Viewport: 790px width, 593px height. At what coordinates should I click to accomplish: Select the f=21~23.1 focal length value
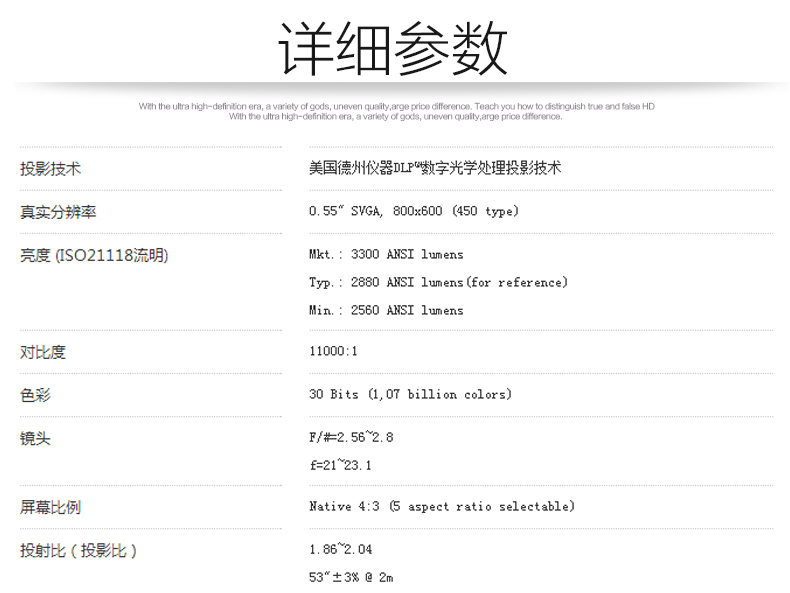[340, 466]
